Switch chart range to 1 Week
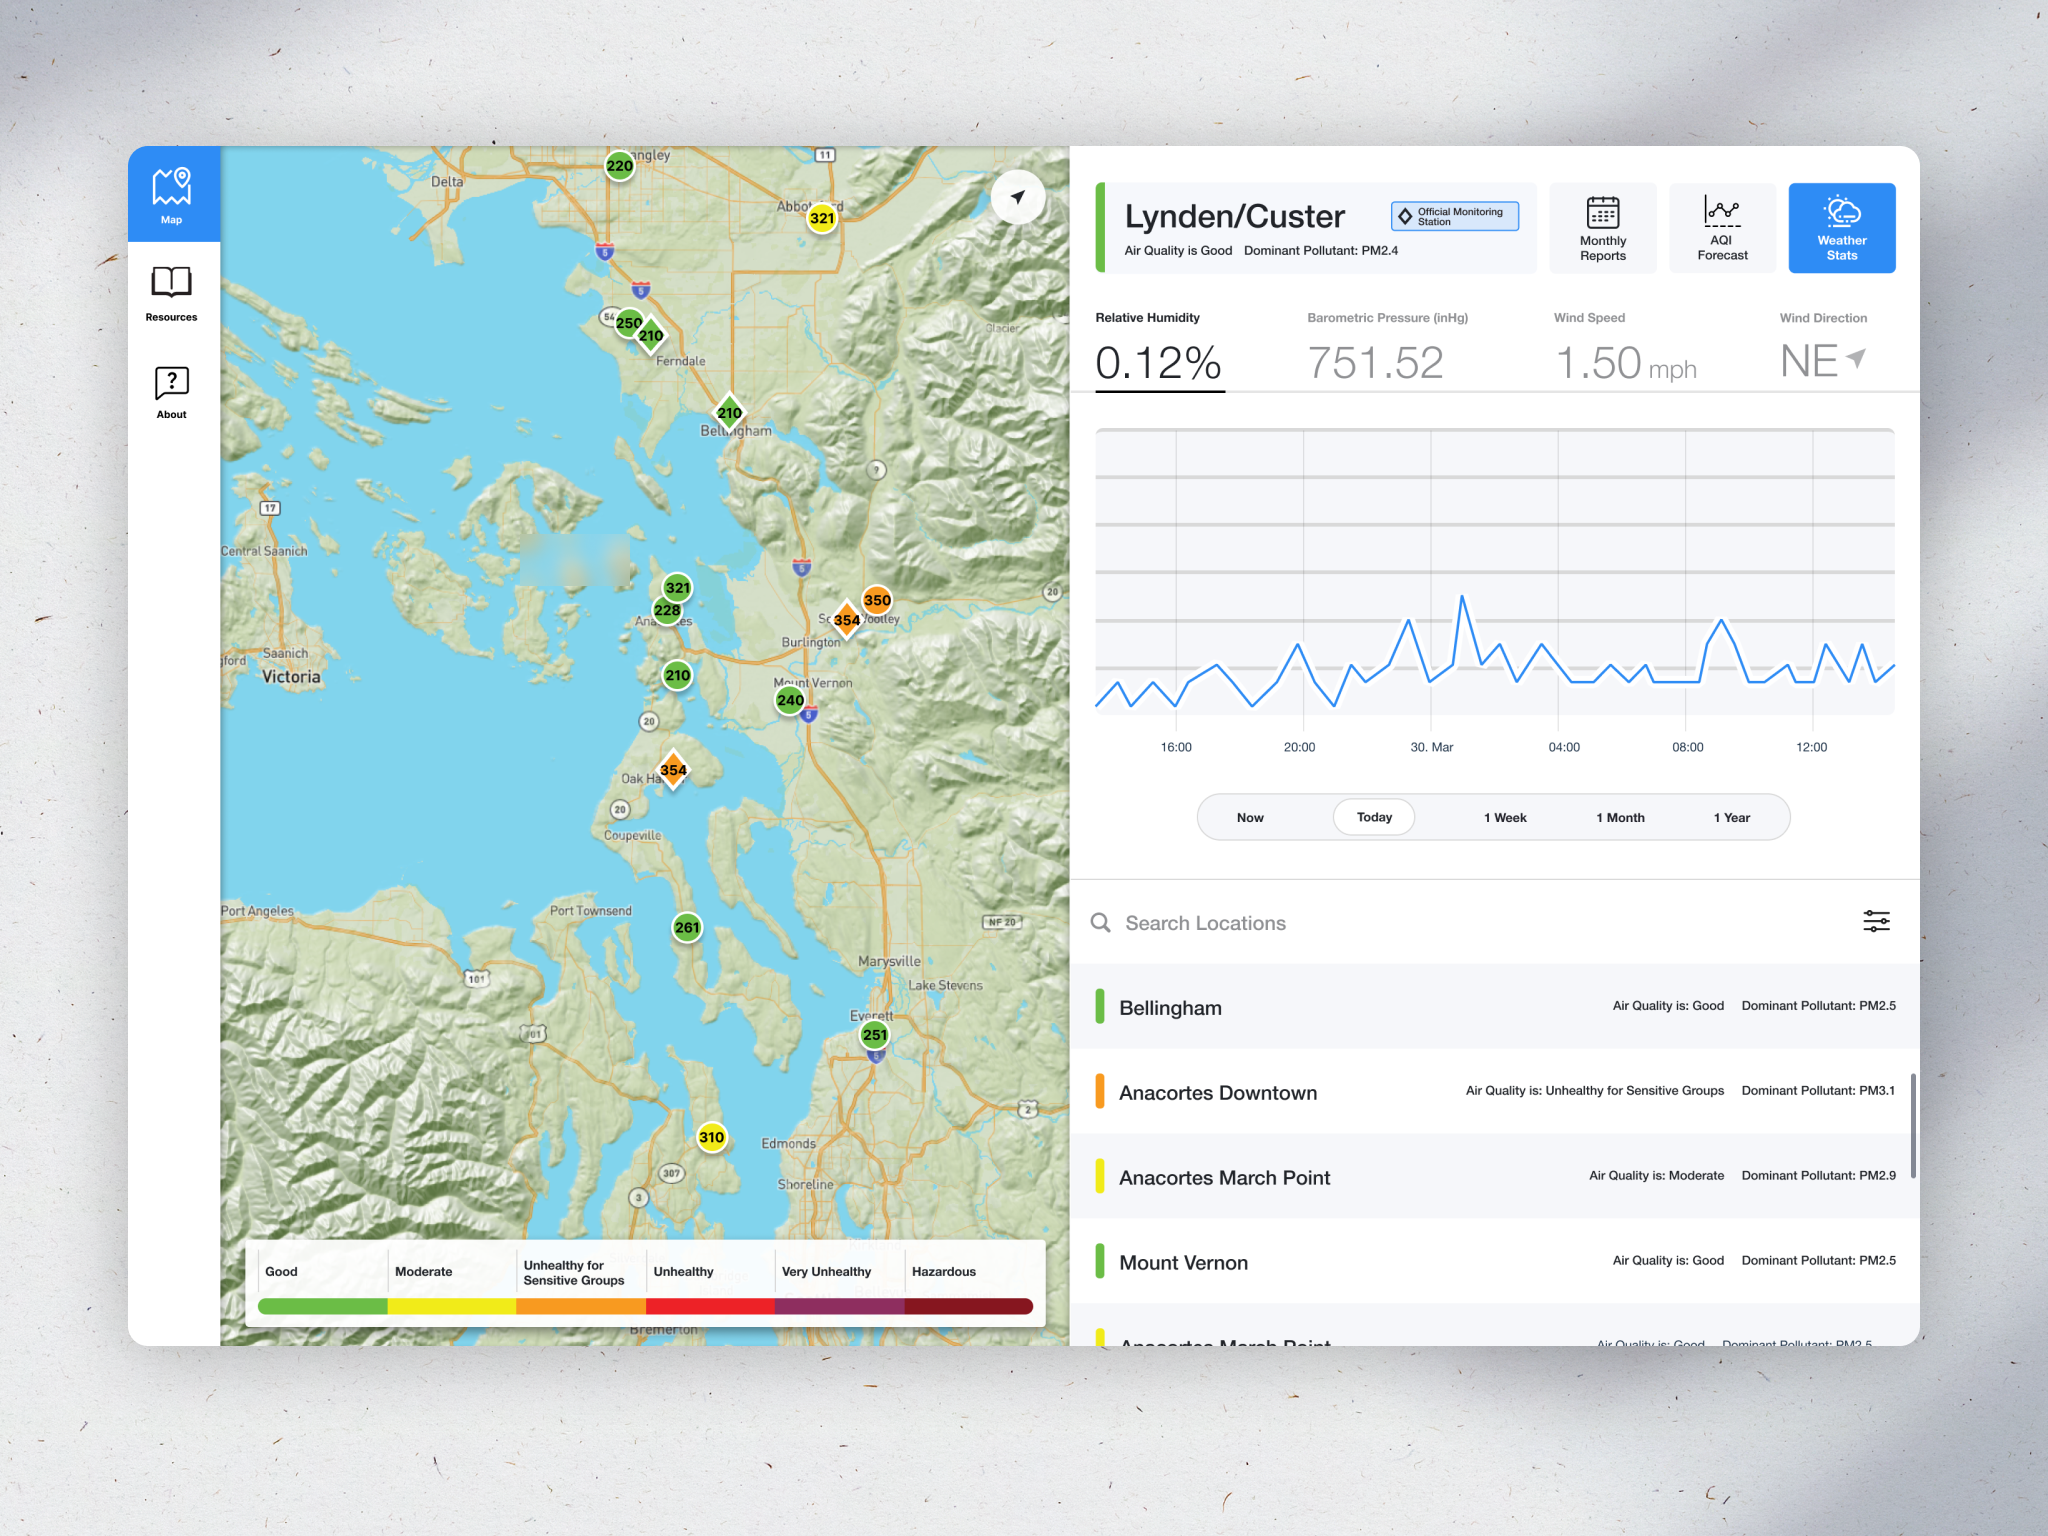The width and height of the screenshot is (2048, 1536). click(1505, 817)
